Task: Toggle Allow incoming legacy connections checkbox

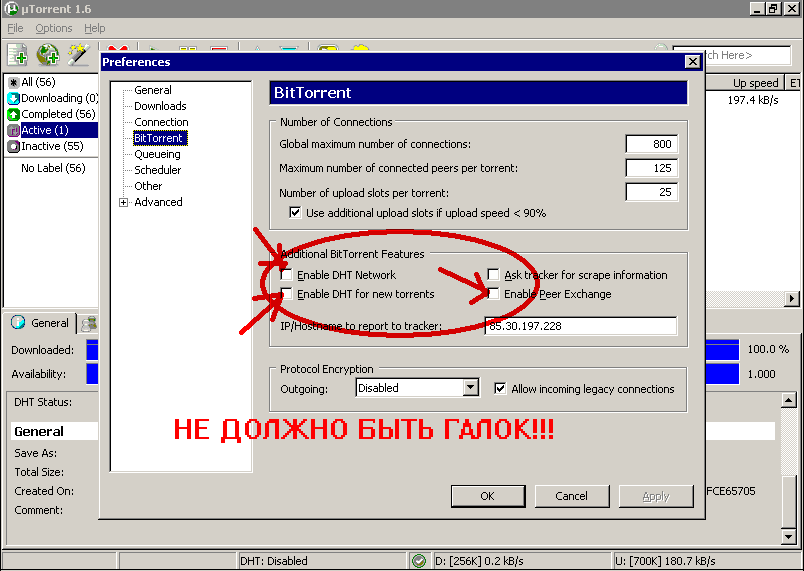Action: (x=500, y=389)
